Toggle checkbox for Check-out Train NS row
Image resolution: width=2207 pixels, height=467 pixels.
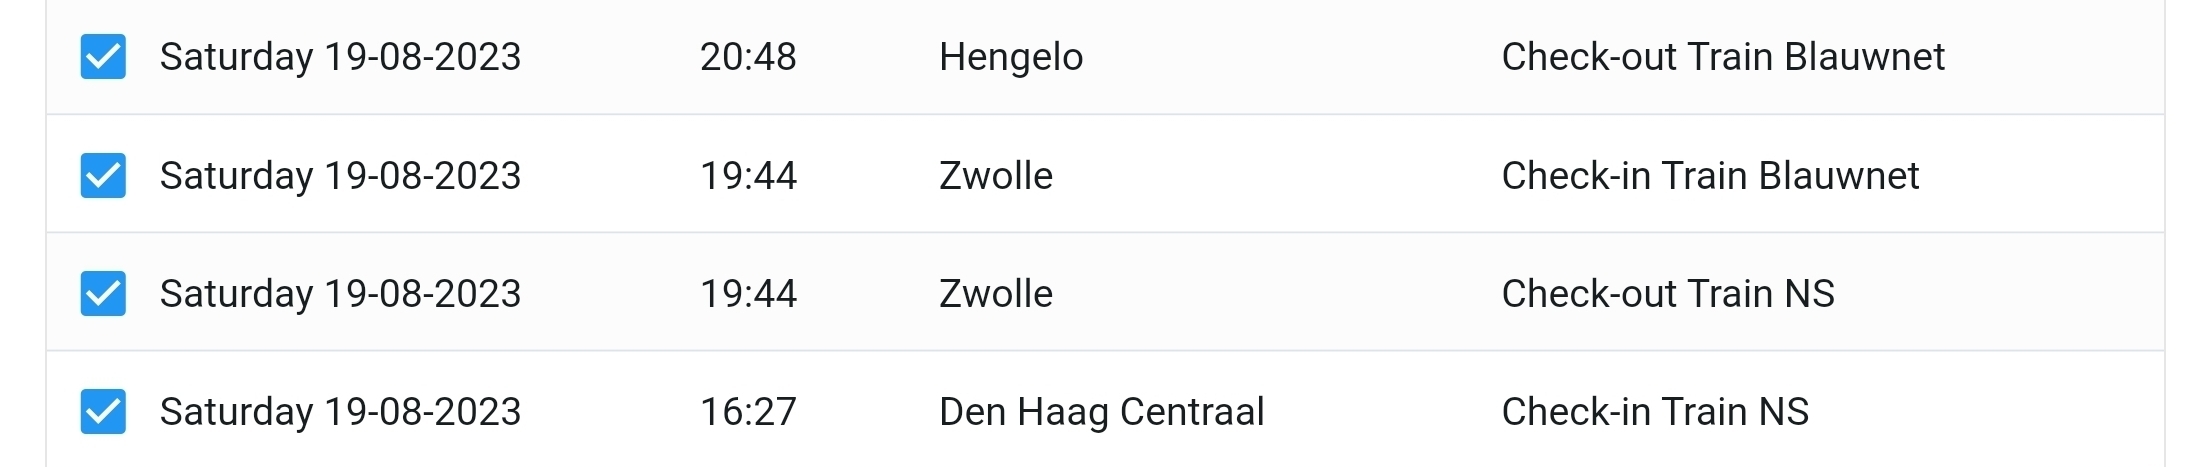tap(103, 293)
